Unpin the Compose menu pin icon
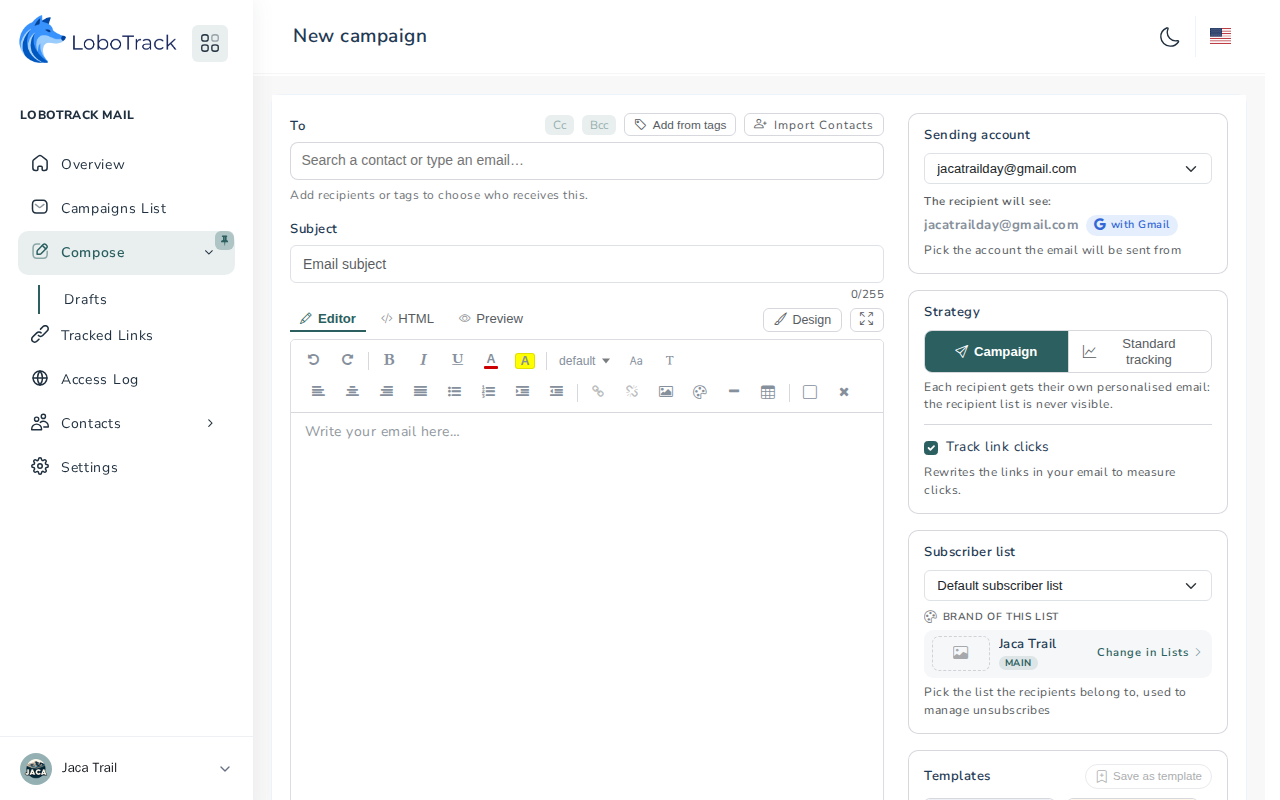The height and width of the screenshot is (800, 1280). tap(225, 240)
